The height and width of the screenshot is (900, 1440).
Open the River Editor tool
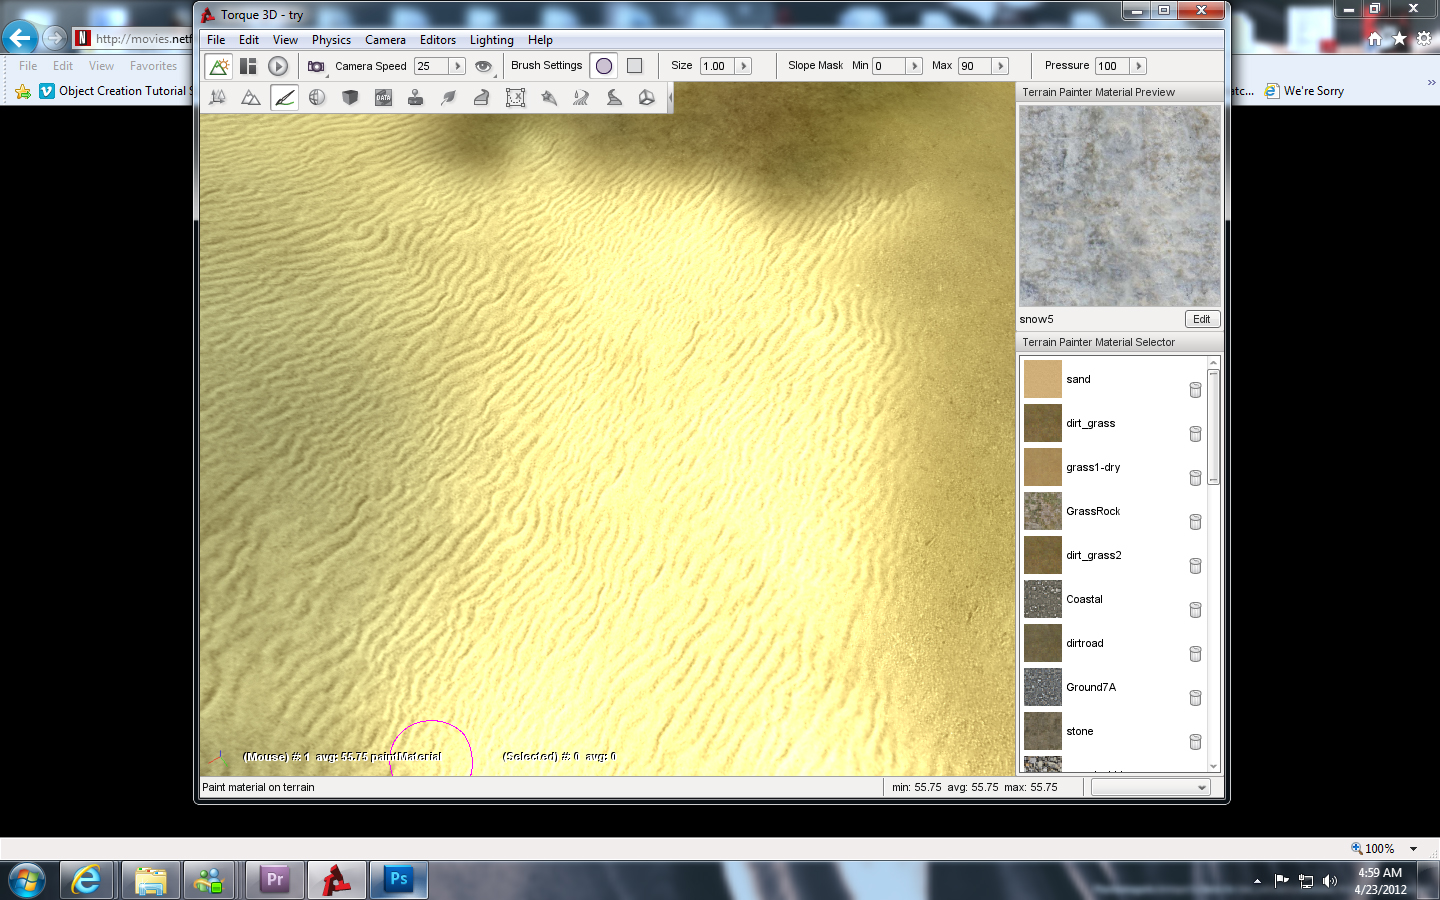click(581, 97)
